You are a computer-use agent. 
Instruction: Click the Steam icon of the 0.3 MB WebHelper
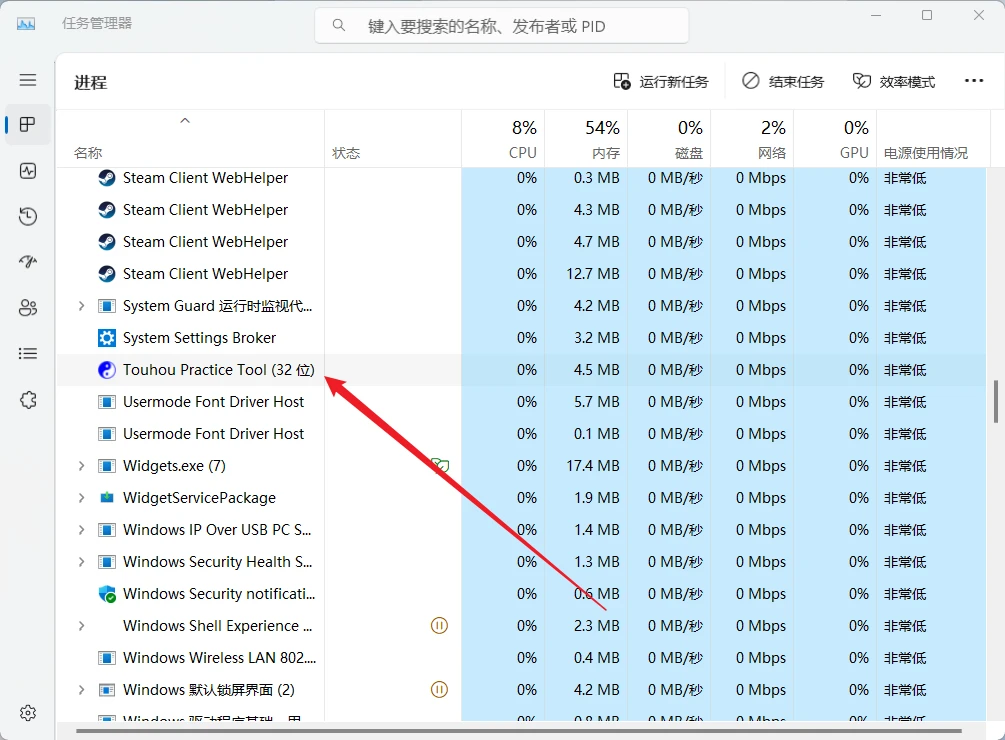(106, 177)
